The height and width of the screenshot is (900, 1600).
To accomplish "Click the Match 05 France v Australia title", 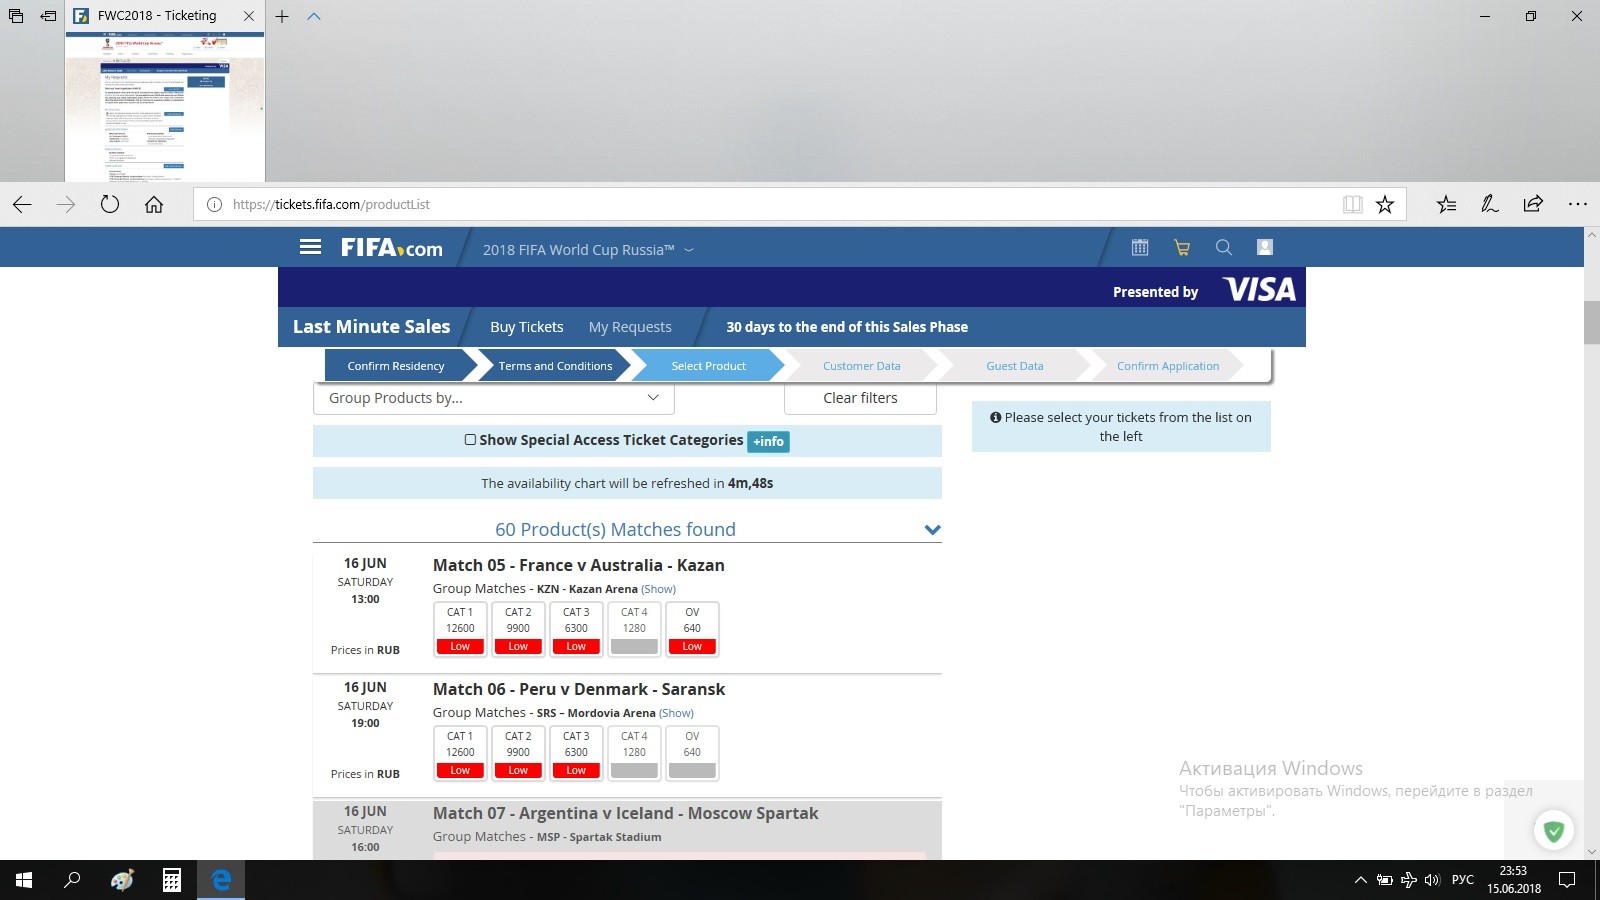I will pos(579,565).
